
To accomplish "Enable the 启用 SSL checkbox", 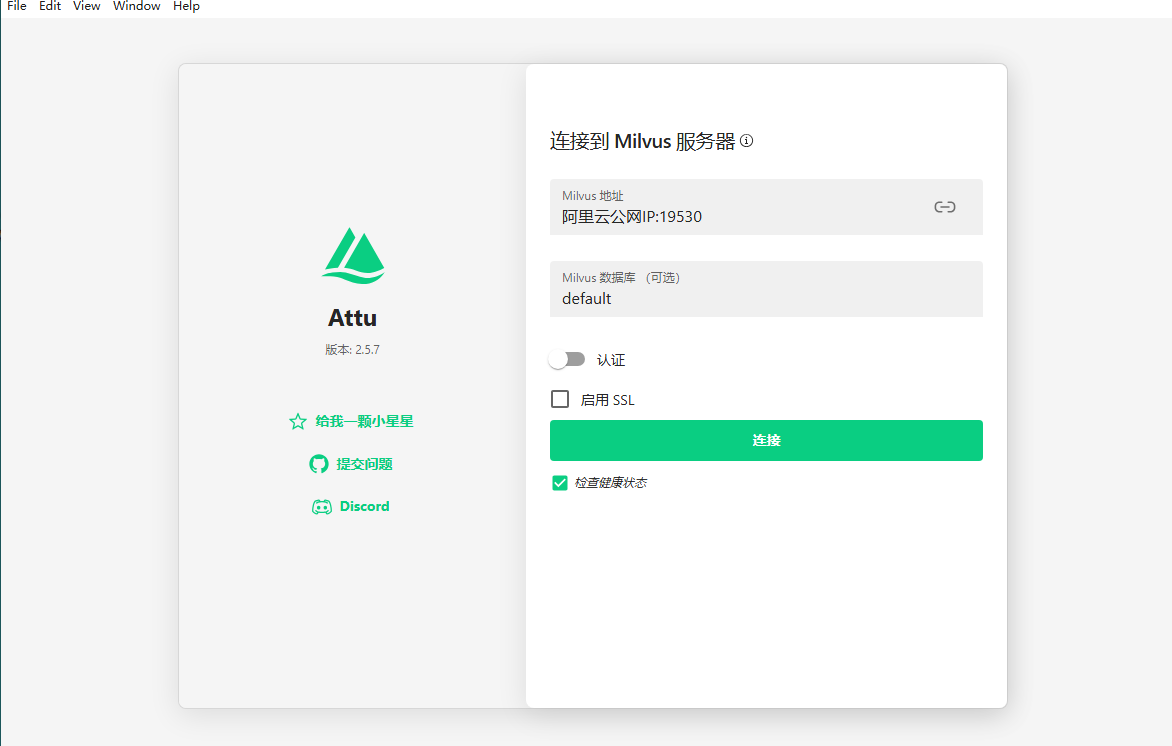I will click(560, 399).
